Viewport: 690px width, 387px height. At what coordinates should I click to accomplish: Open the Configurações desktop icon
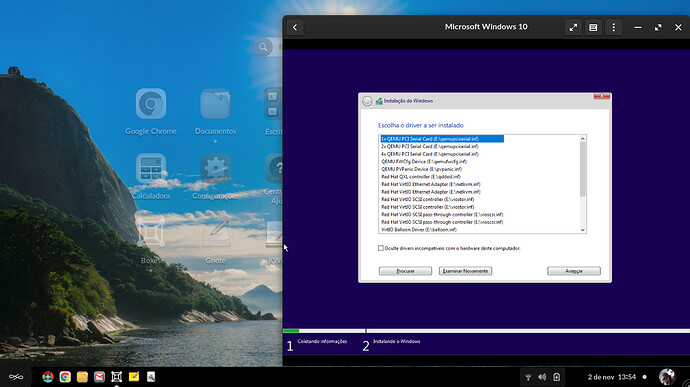coord(215,168)
